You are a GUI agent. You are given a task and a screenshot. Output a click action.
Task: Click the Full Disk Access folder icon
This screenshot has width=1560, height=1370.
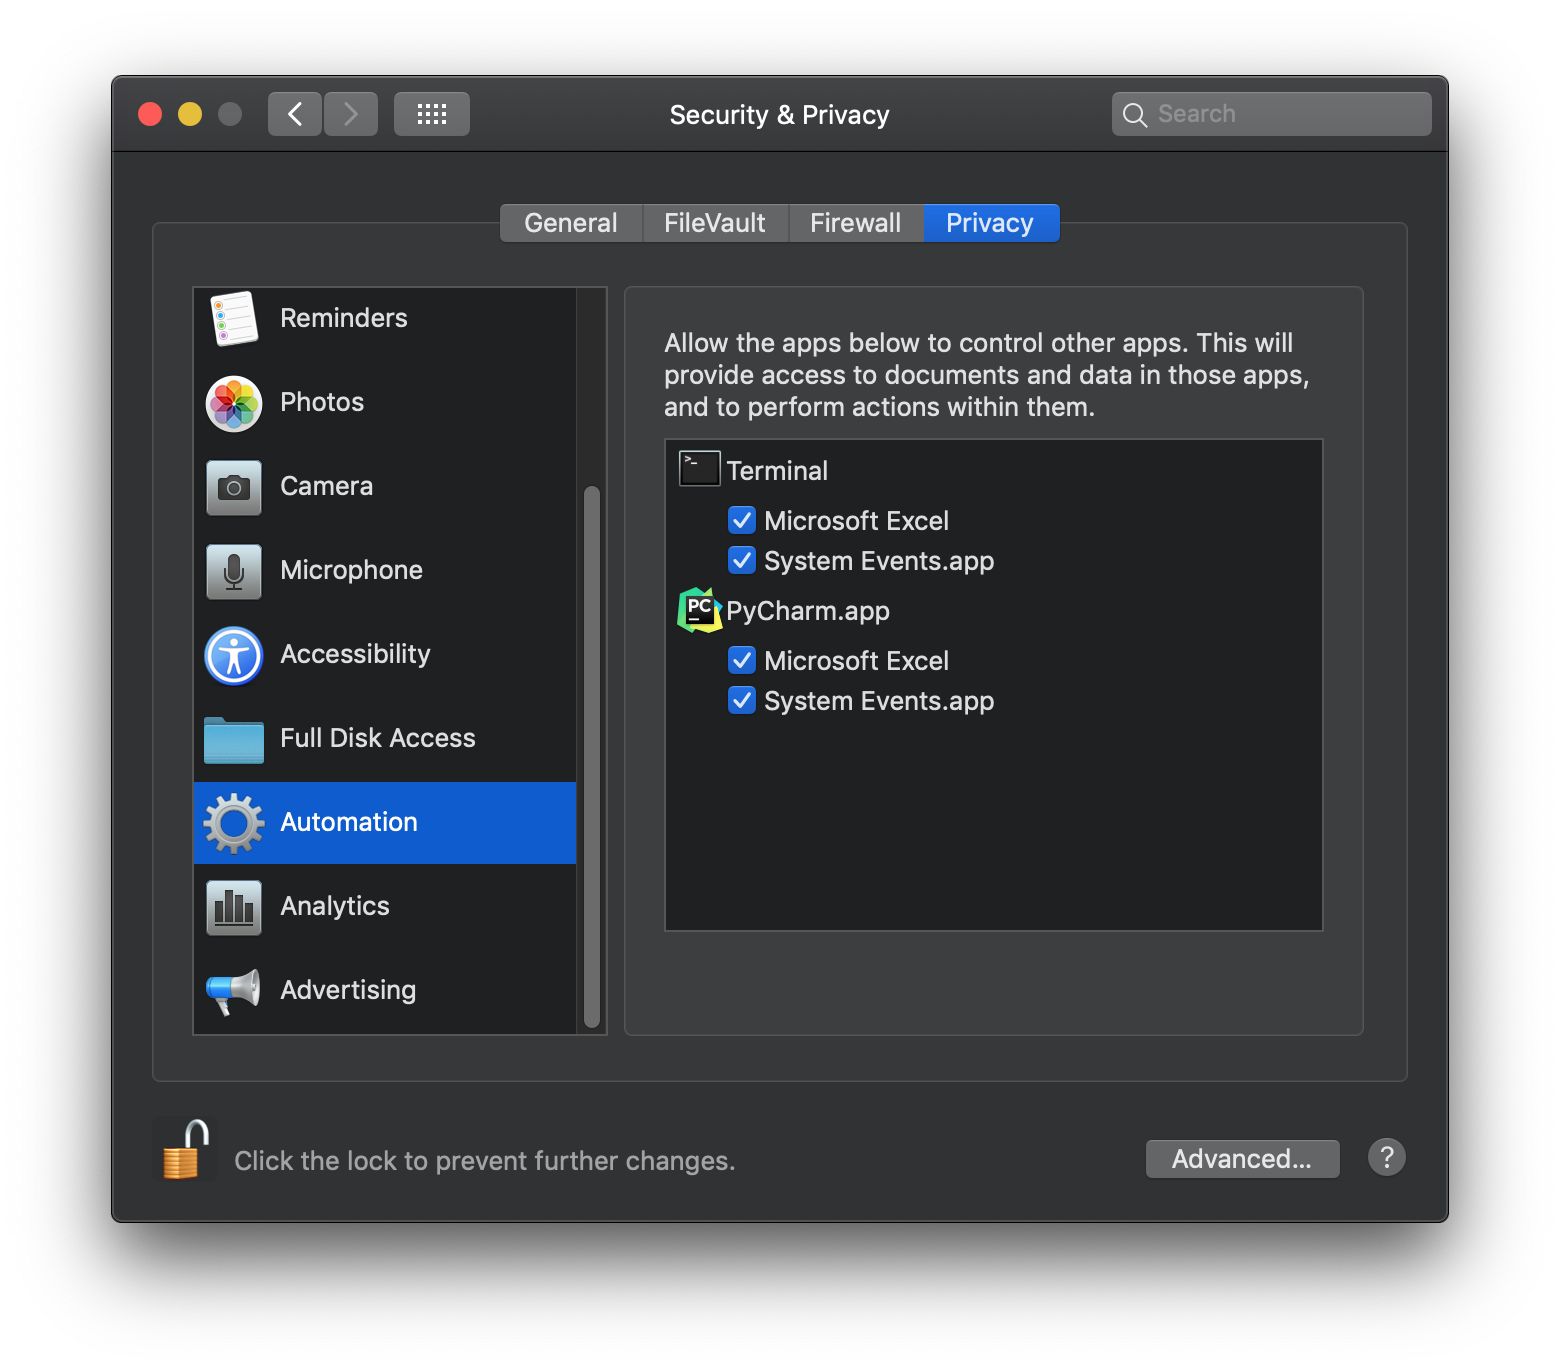coord(234,740)
